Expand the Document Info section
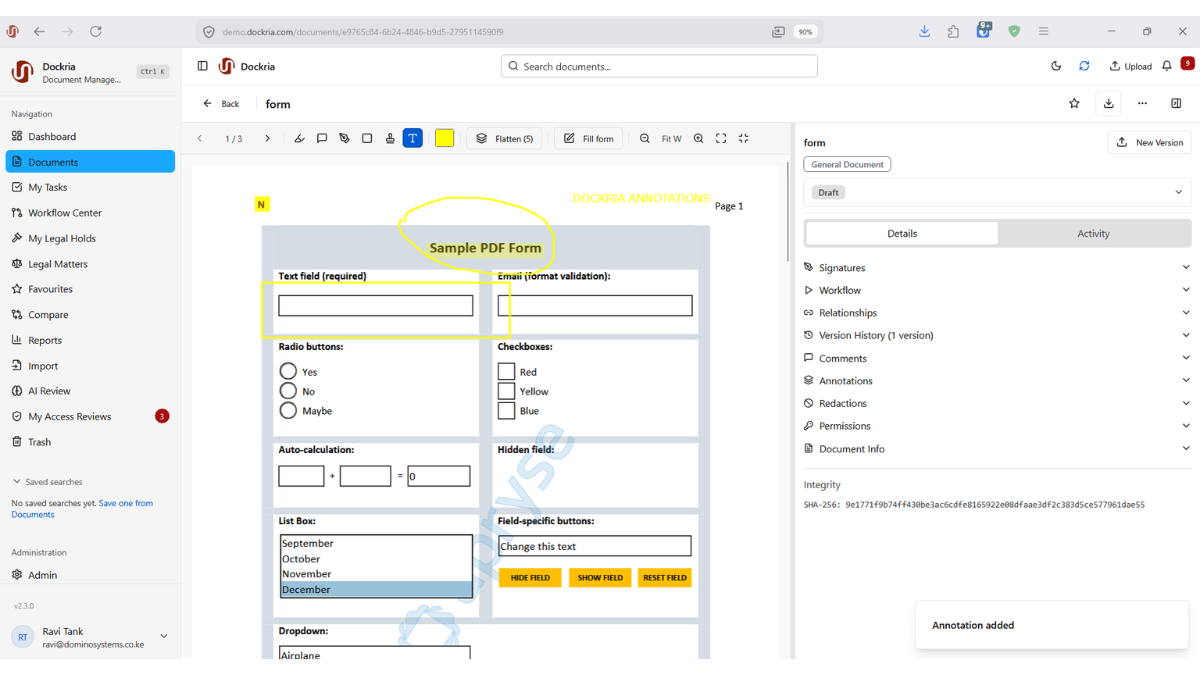This screenshot has width=1200, height=675. click(997, 449)
